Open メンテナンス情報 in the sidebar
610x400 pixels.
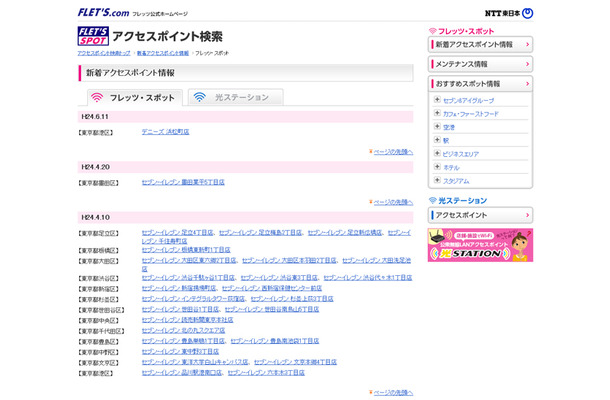tap(480, 64)
